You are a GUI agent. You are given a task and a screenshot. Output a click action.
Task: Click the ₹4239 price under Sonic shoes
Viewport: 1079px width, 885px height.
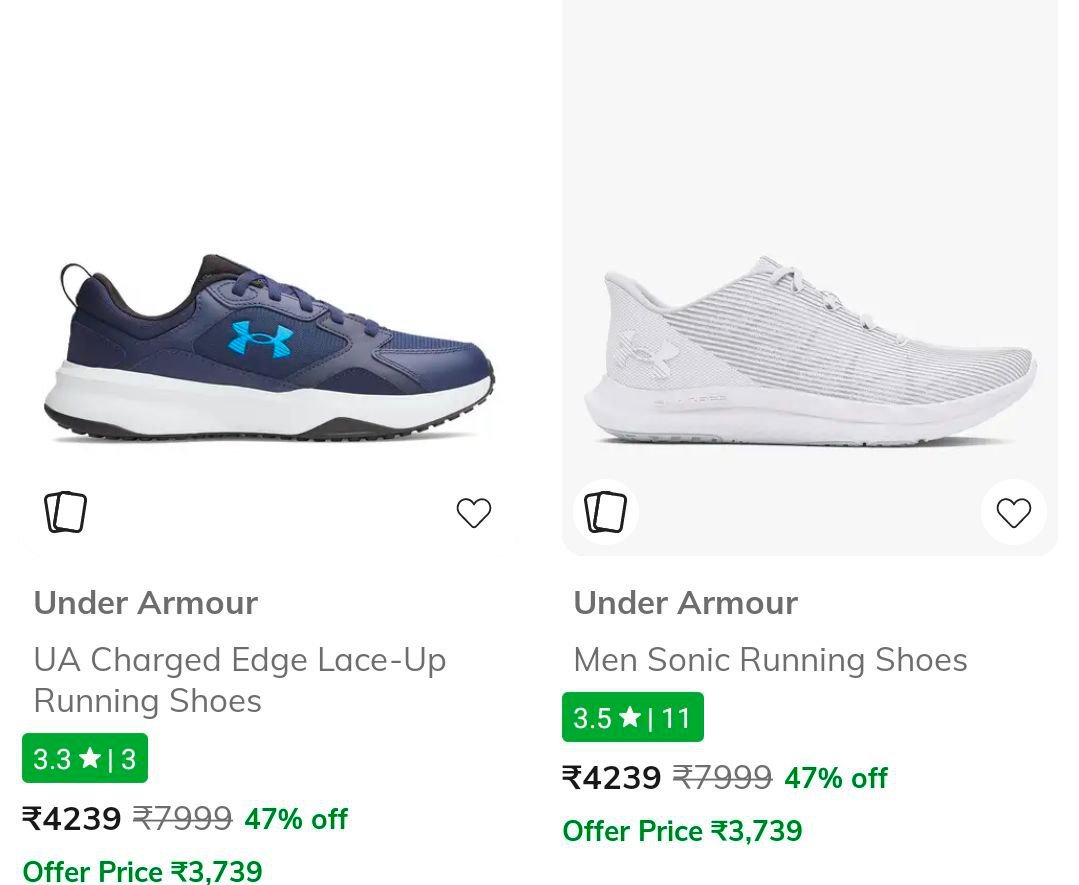click(x=612, y=777)
